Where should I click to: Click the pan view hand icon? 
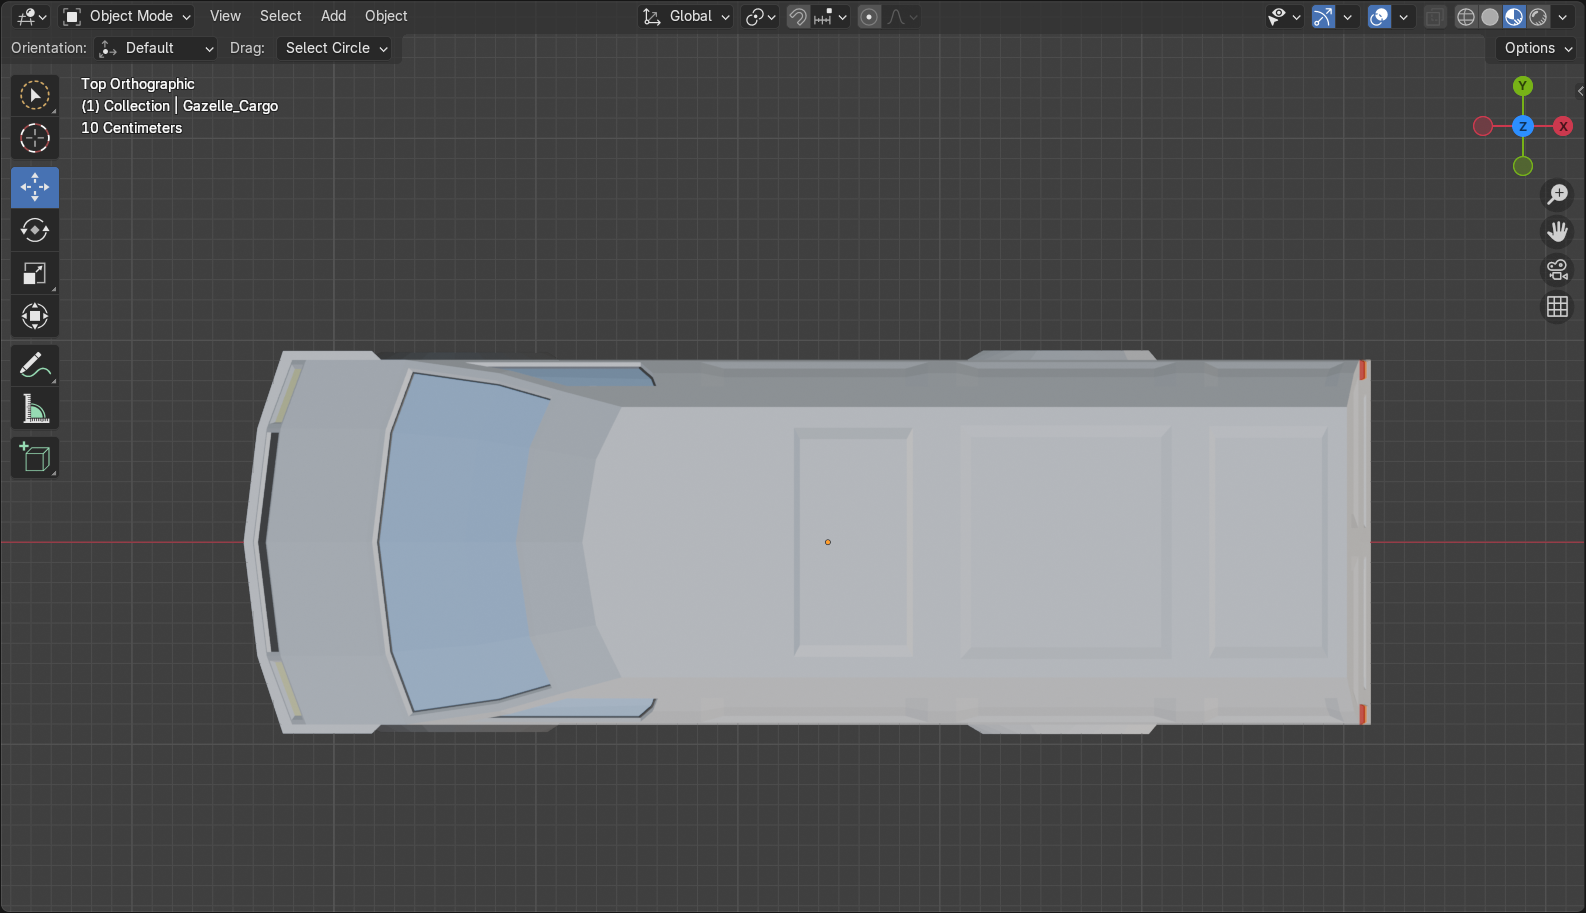(1557, 232)
